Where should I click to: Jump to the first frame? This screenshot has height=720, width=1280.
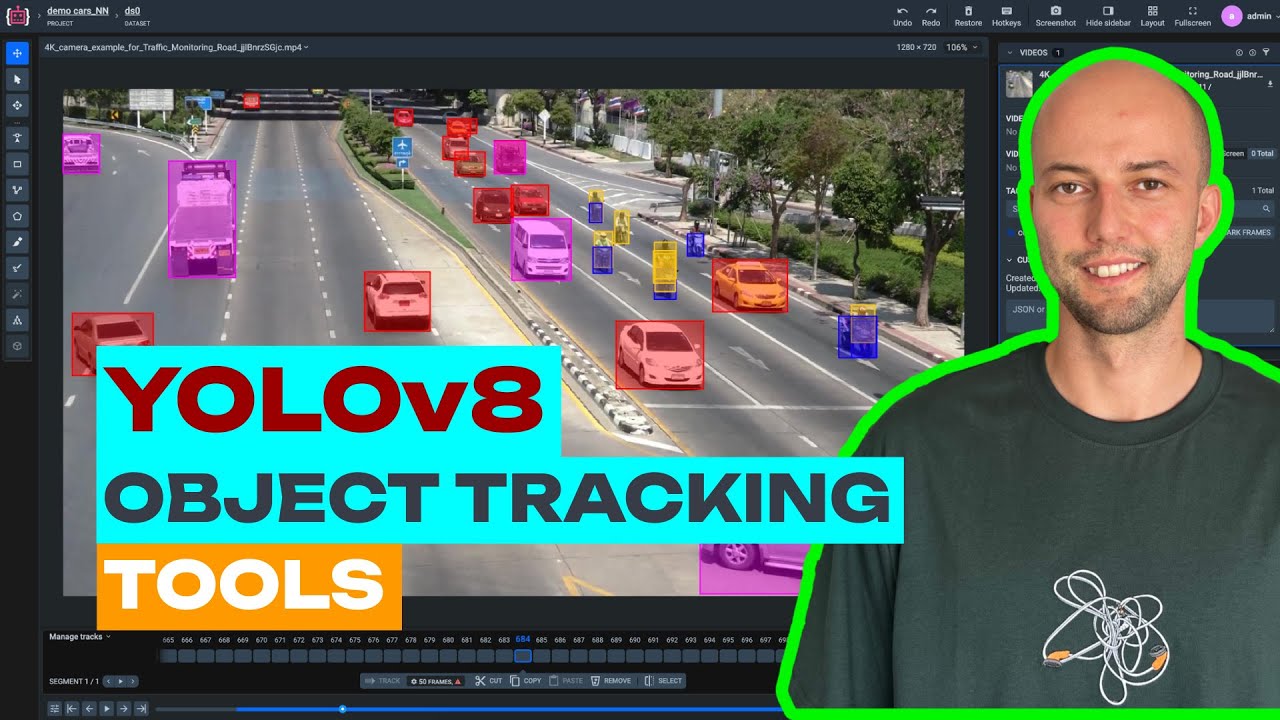pos(72,708)
